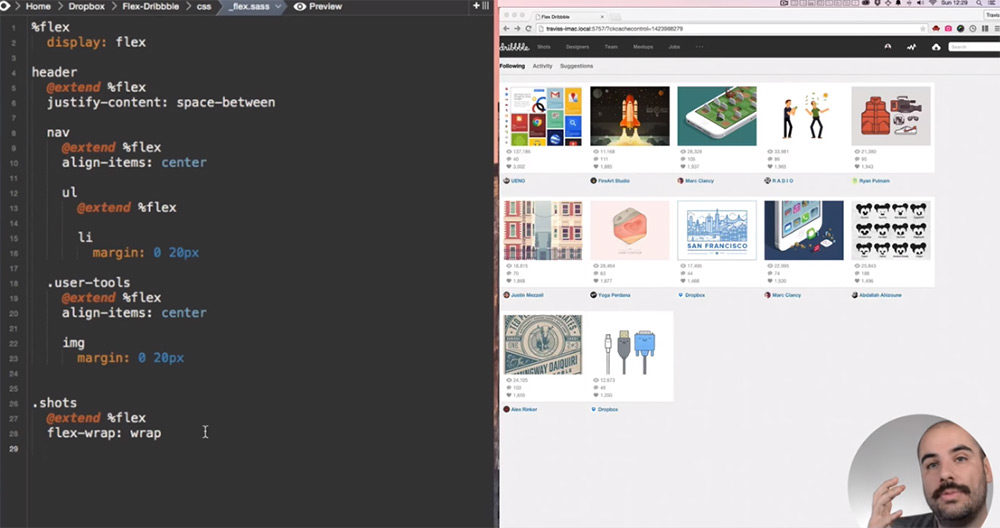Click the Dribbble search field
1000x528 pixels.
click(972, 47)
